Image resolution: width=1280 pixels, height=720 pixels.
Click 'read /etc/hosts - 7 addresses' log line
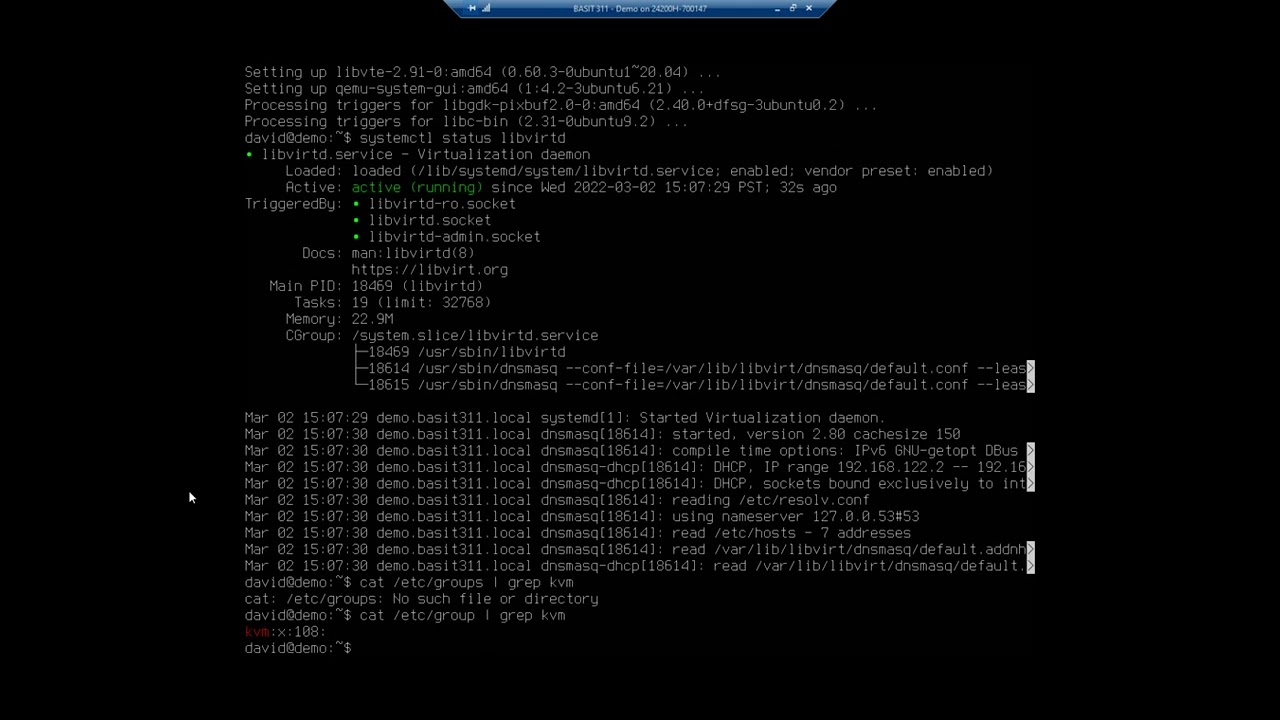578,533
